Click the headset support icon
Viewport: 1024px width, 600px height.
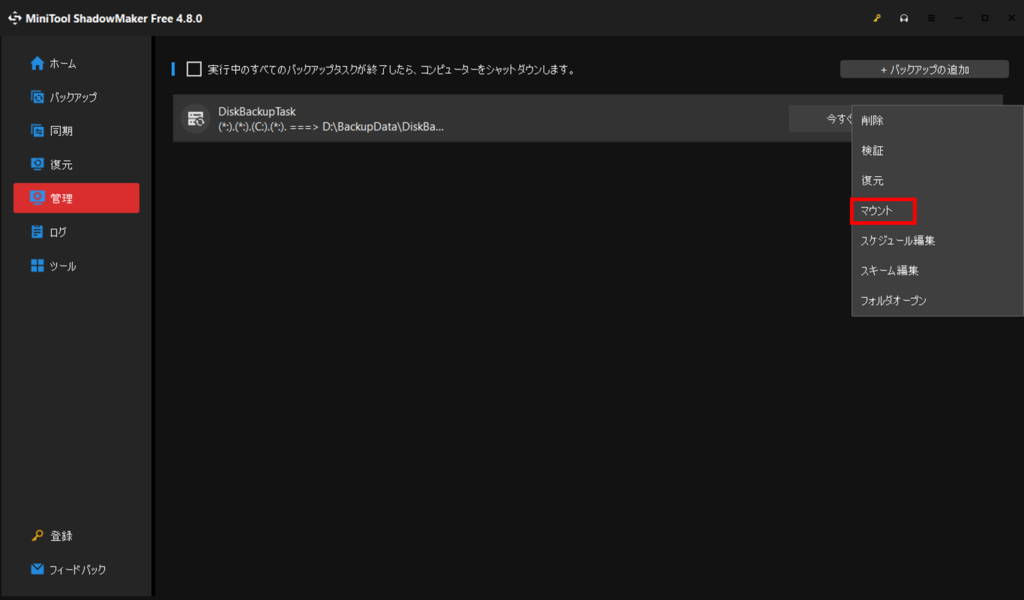click(904, 18)
